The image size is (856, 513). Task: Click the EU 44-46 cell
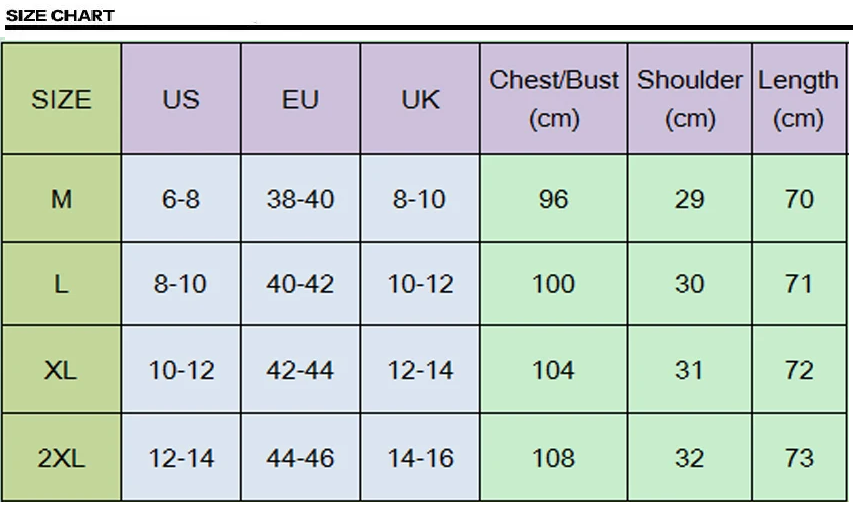(x=300, y=458)
